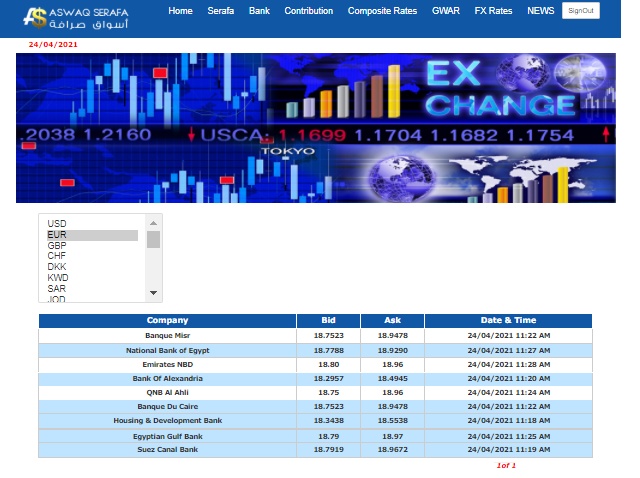
Task: Click Suez Canal Bank
Action: click(x=168, y=449)
